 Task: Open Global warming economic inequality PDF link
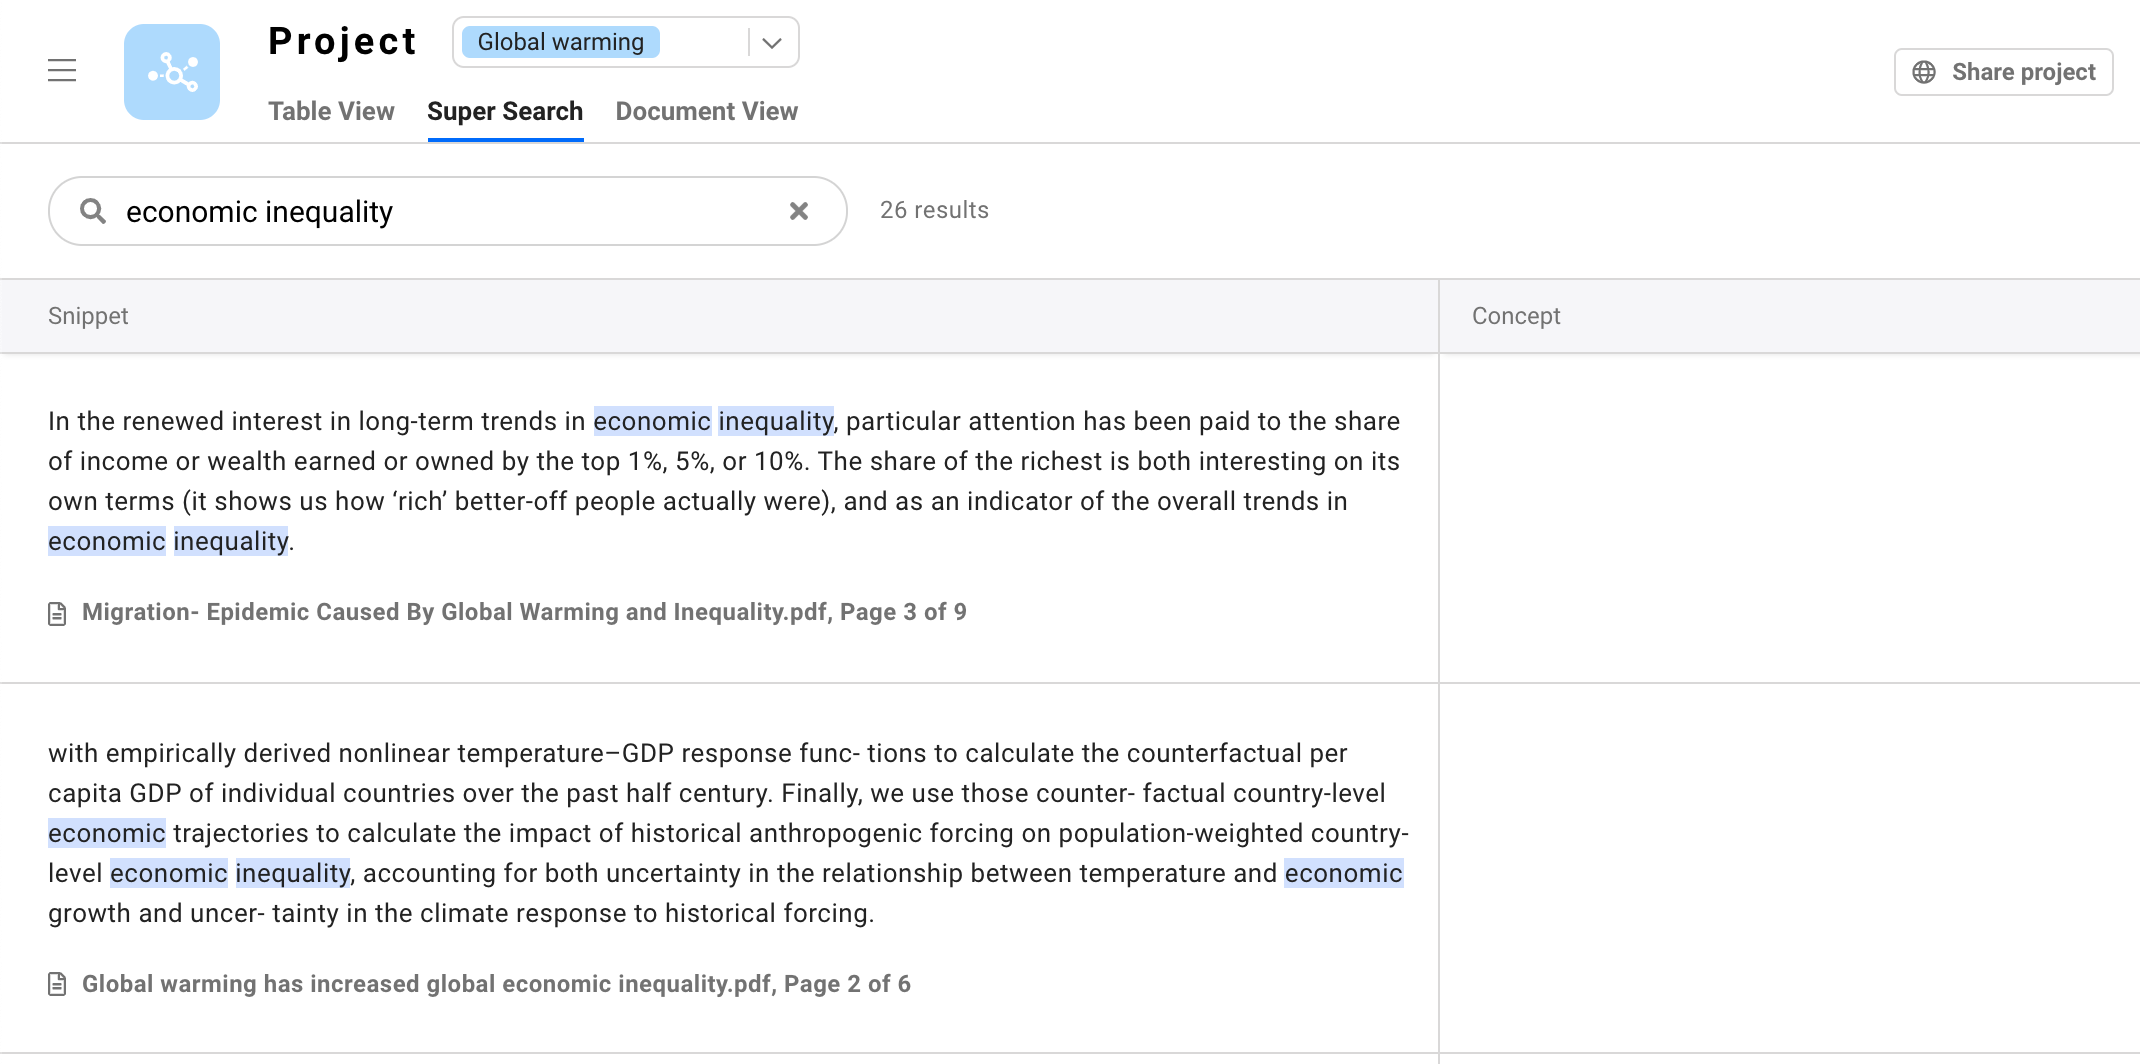tap(496, 984)
